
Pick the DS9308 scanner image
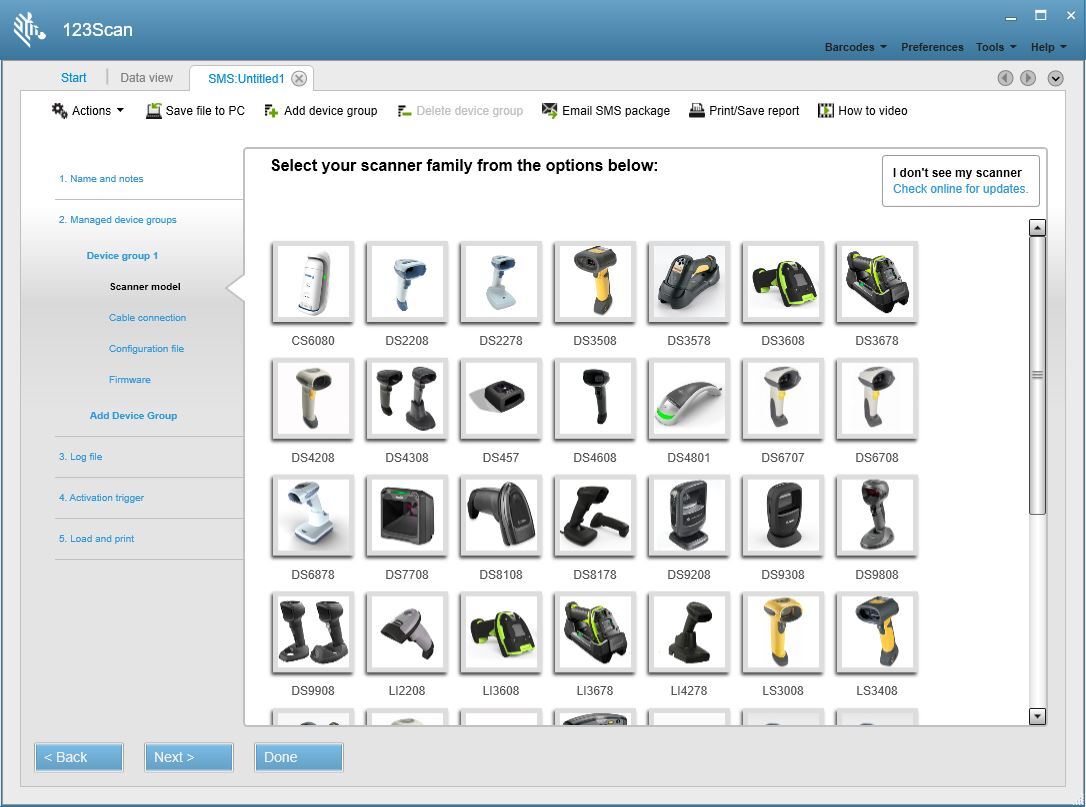click(782, 516)
